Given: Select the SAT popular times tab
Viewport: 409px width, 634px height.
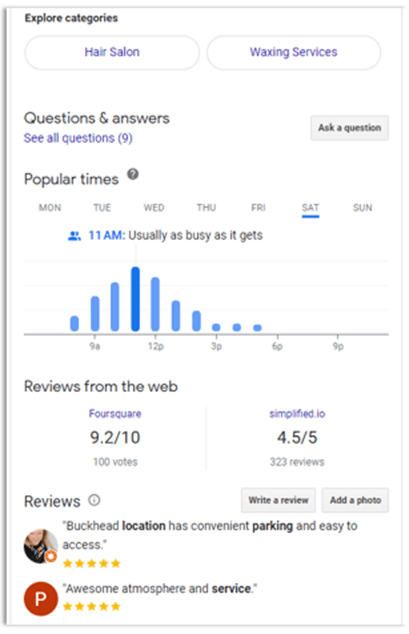Looking at the screenshot, I should (310, 209).
